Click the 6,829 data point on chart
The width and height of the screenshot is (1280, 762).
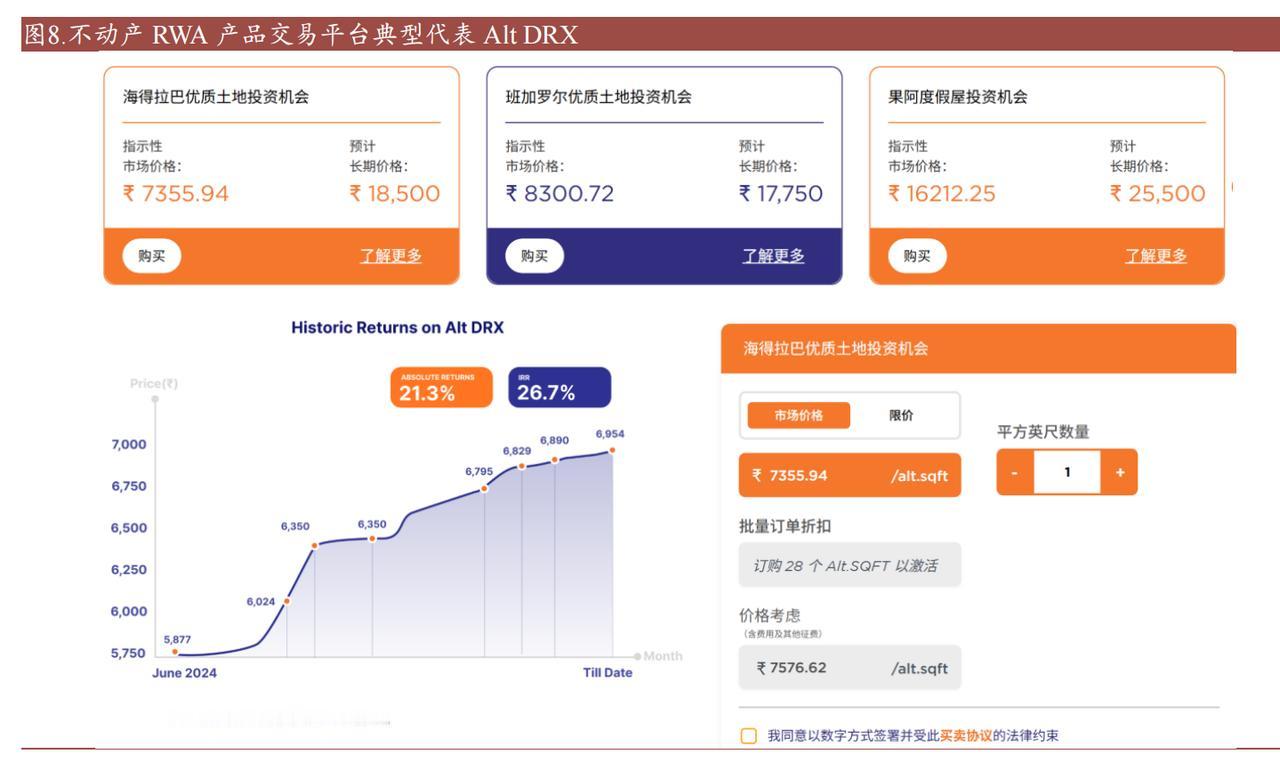pos(522,466)
